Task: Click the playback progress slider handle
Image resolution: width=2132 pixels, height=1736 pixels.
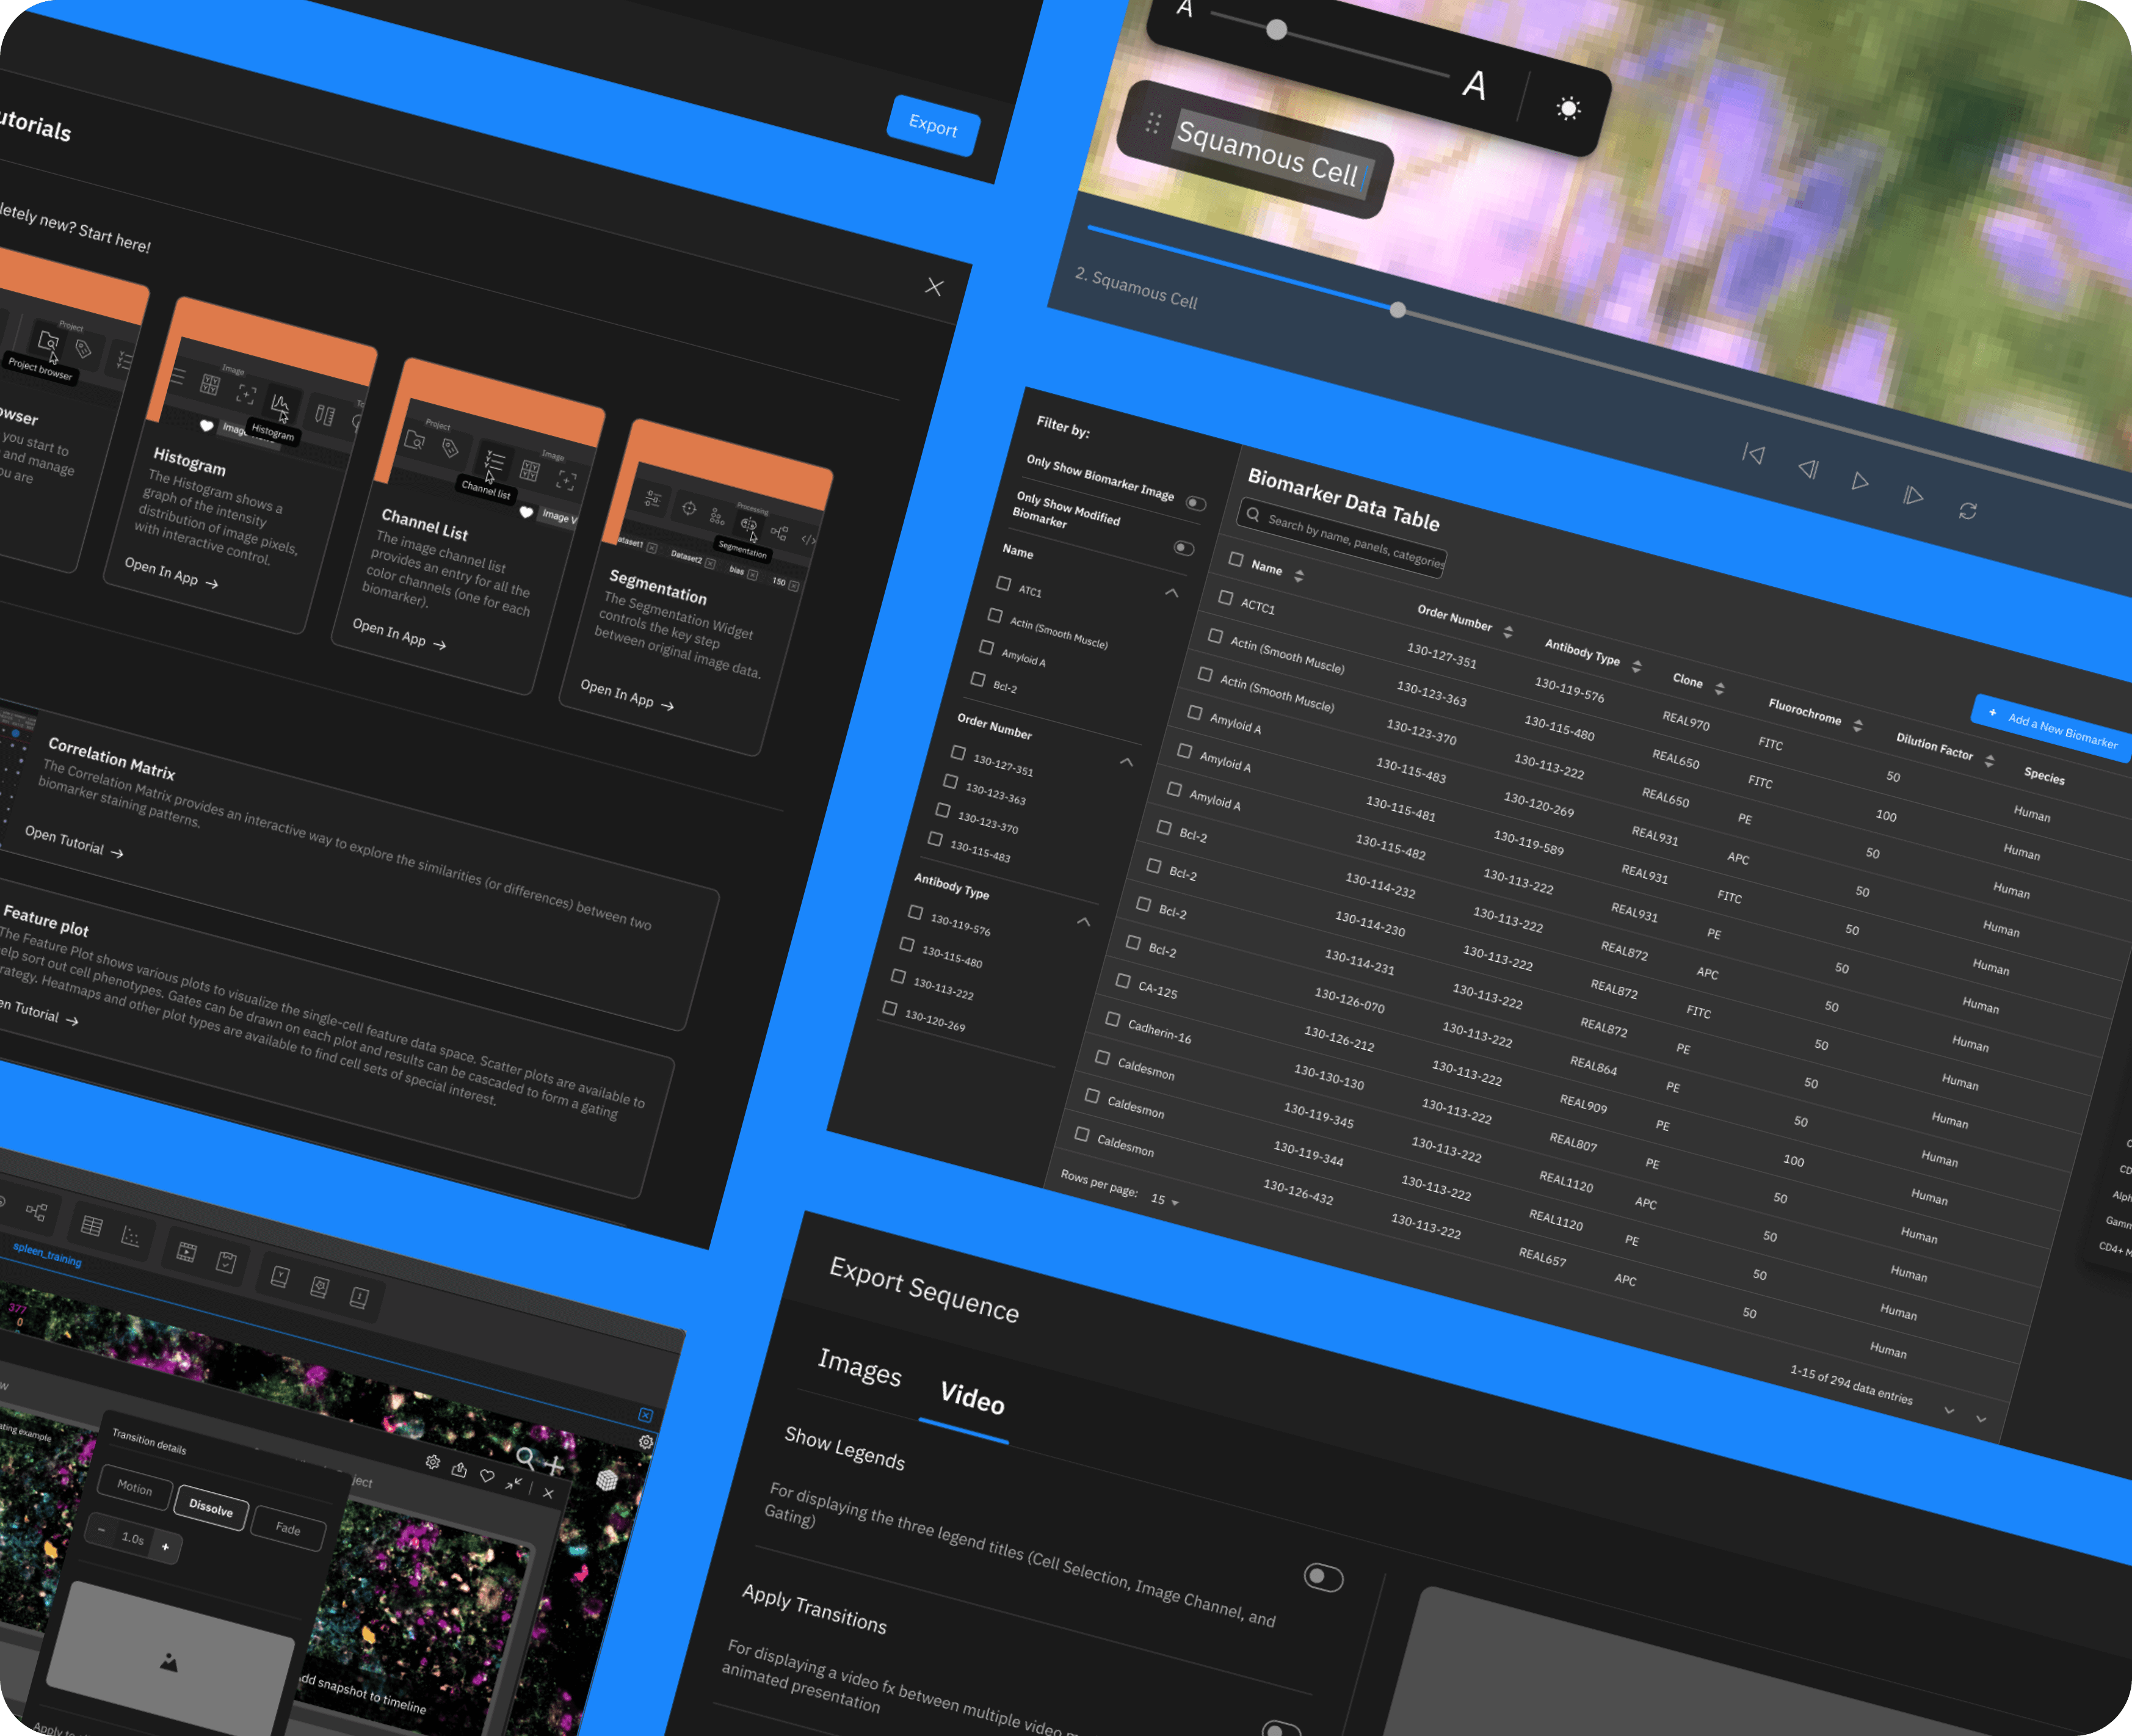Action: (x=1398, y=310)
